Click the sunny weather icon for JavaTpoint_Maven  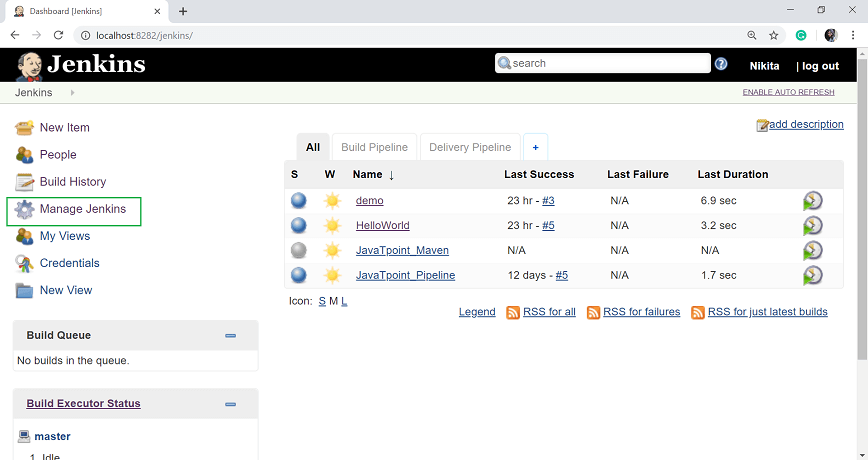pyautogui.click(x=332, y=250)
